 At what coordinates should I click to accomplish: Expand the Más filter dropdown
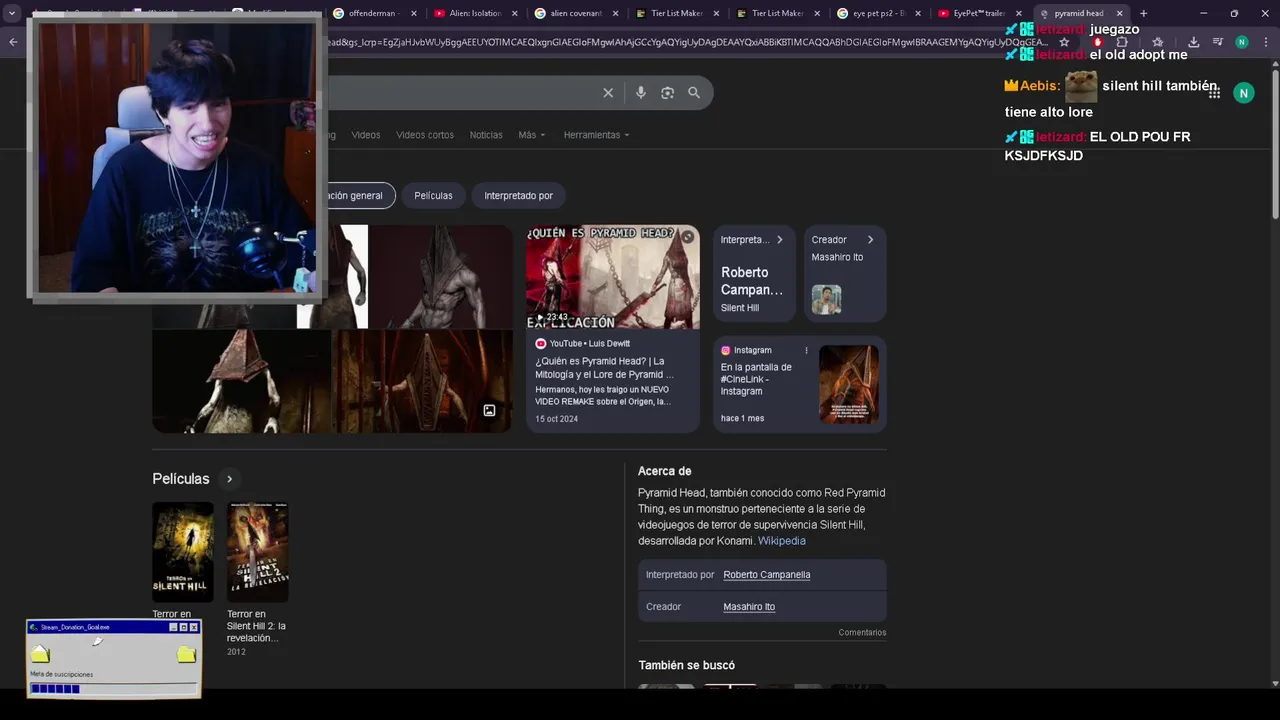coord(532,135)
